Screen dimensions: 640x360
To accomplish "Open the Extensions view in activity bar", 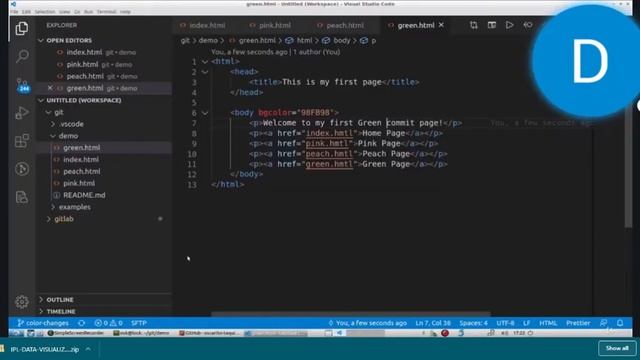I will (22, 141).
